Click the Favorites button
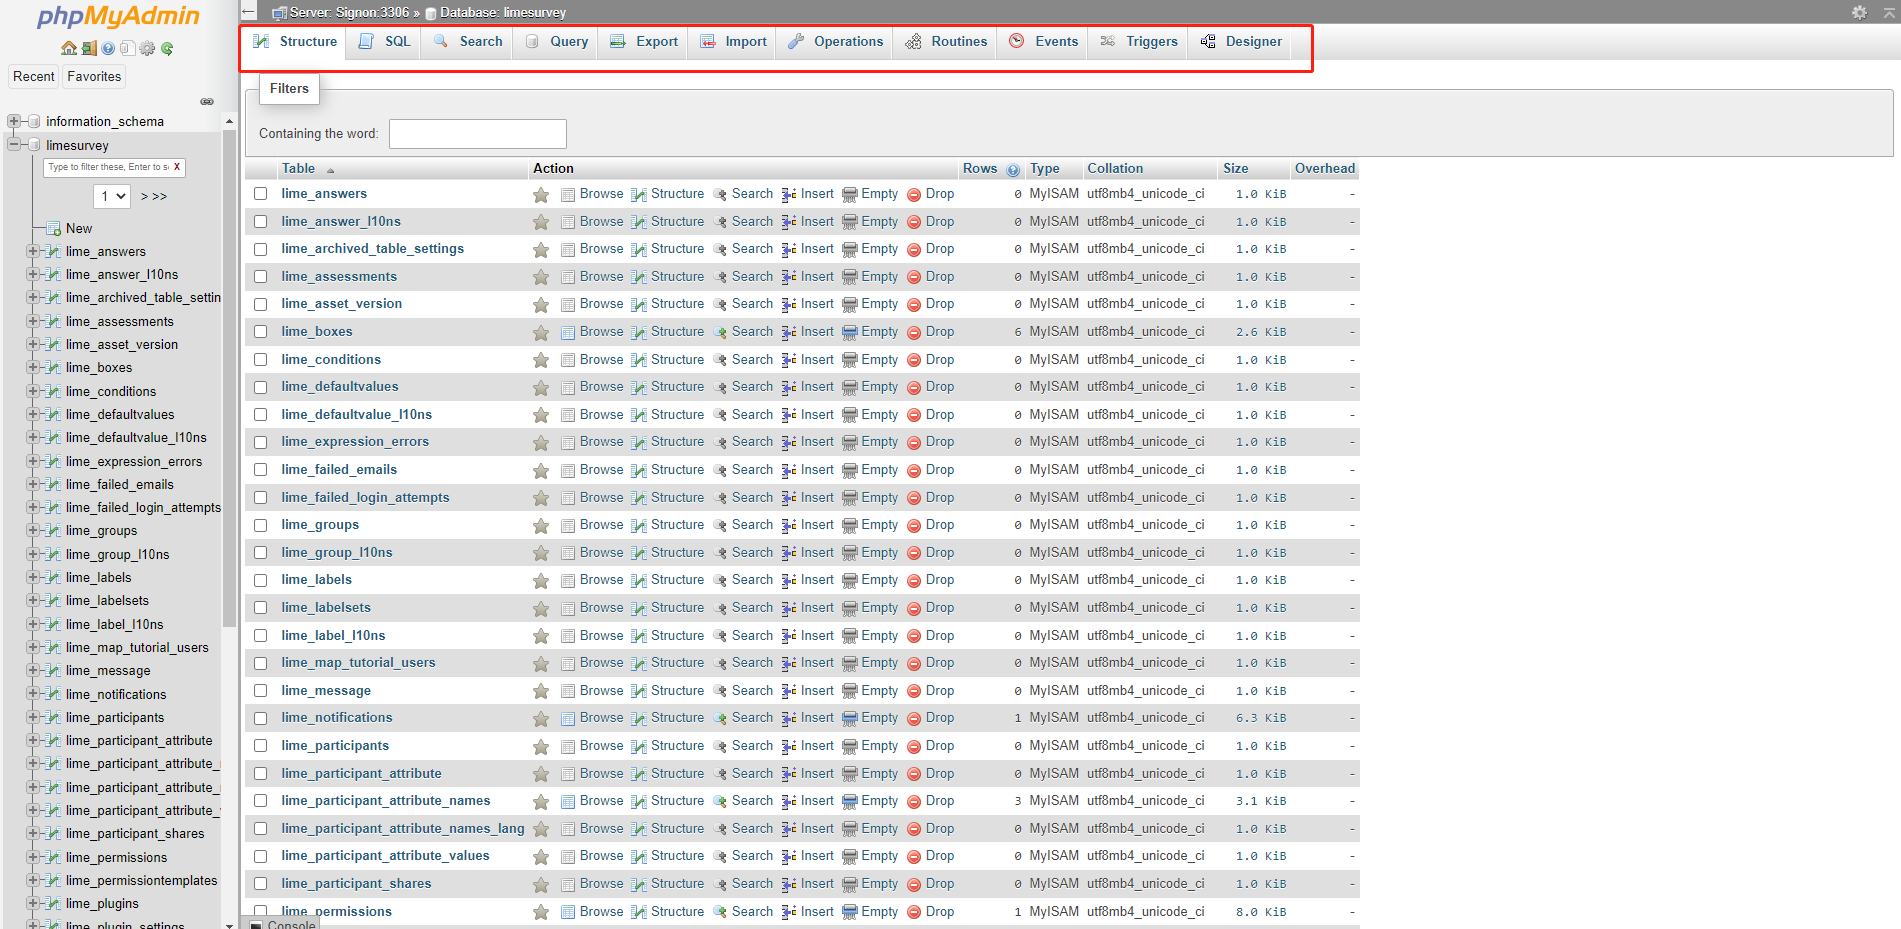 pyautogui.click(x=94, y=77)
